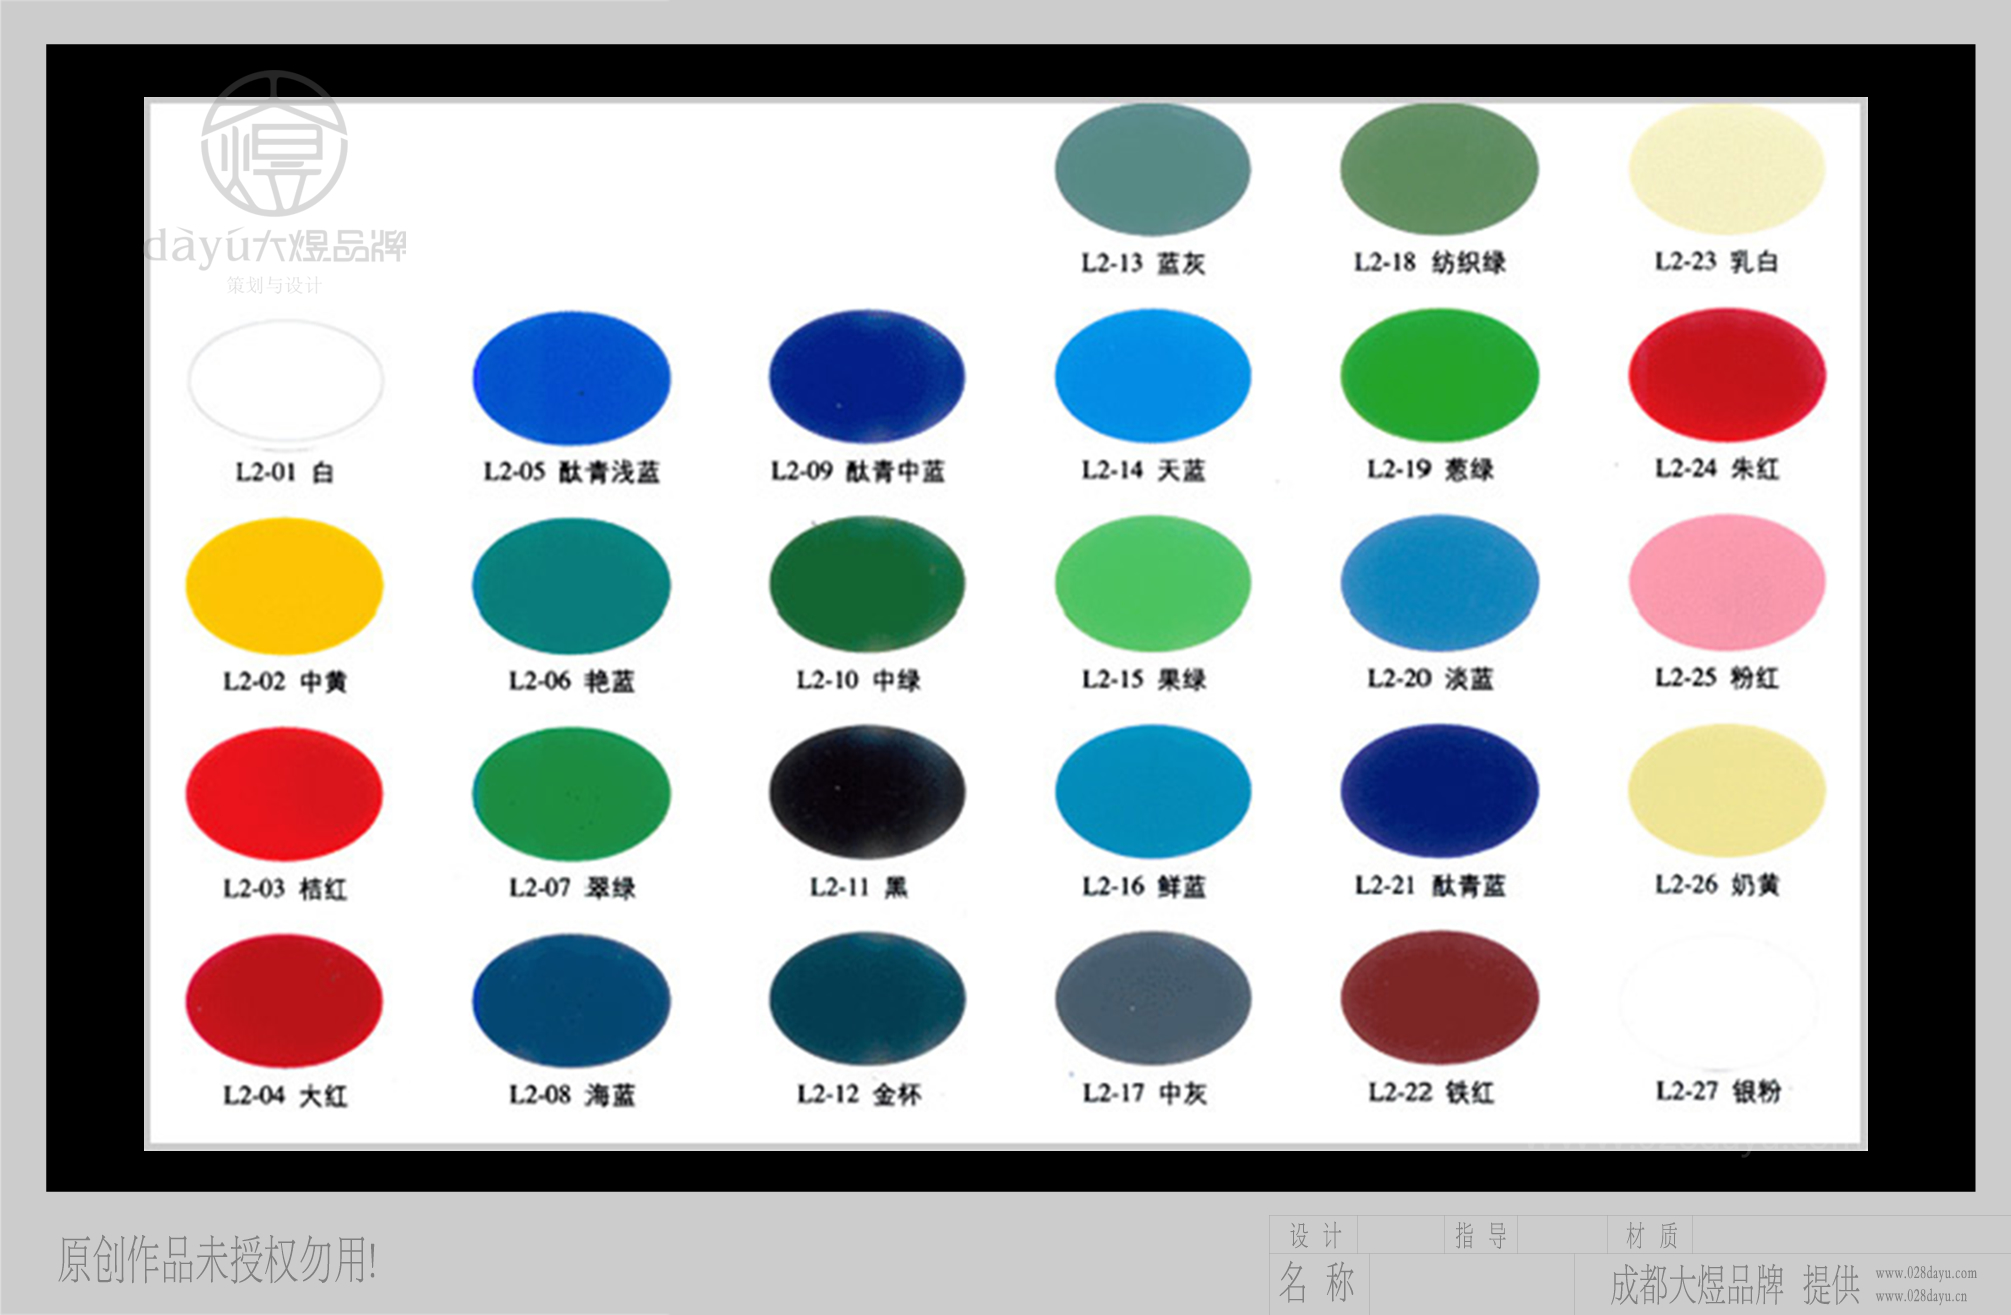Click the L2-12 金杯 dark teal swatch
The height and width of the screenshot is (1315, 2011).
pos(867,999)
